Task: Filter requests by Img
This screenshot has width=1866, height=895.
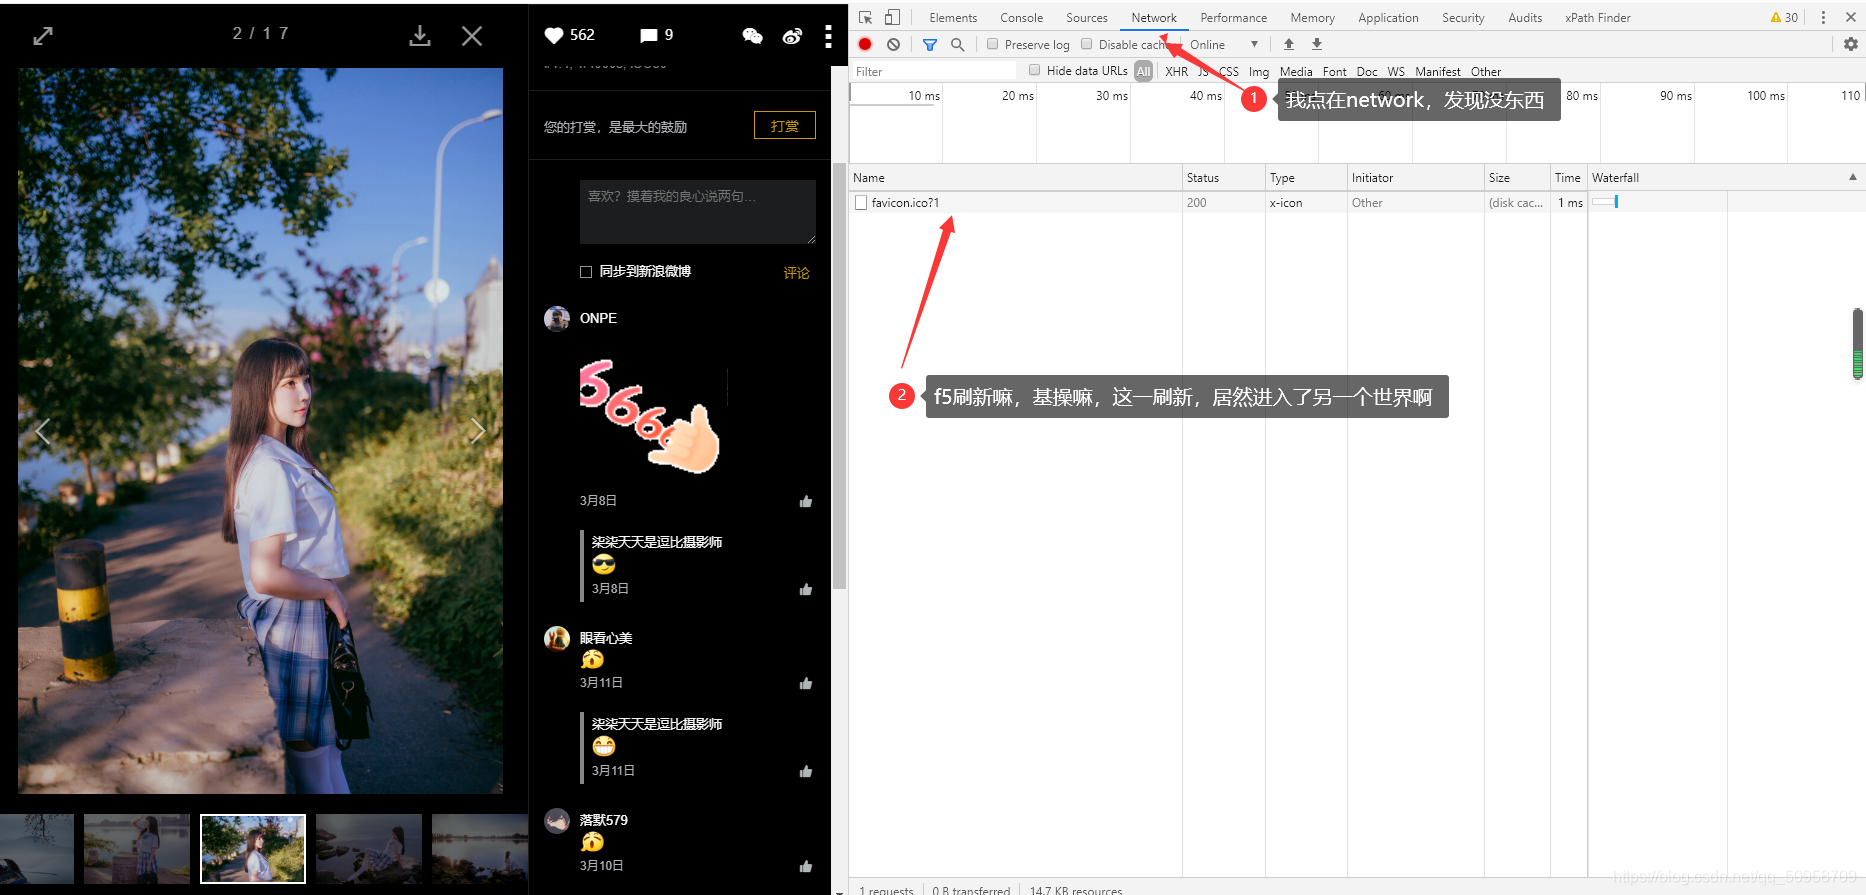Action: coord(1258,71)
